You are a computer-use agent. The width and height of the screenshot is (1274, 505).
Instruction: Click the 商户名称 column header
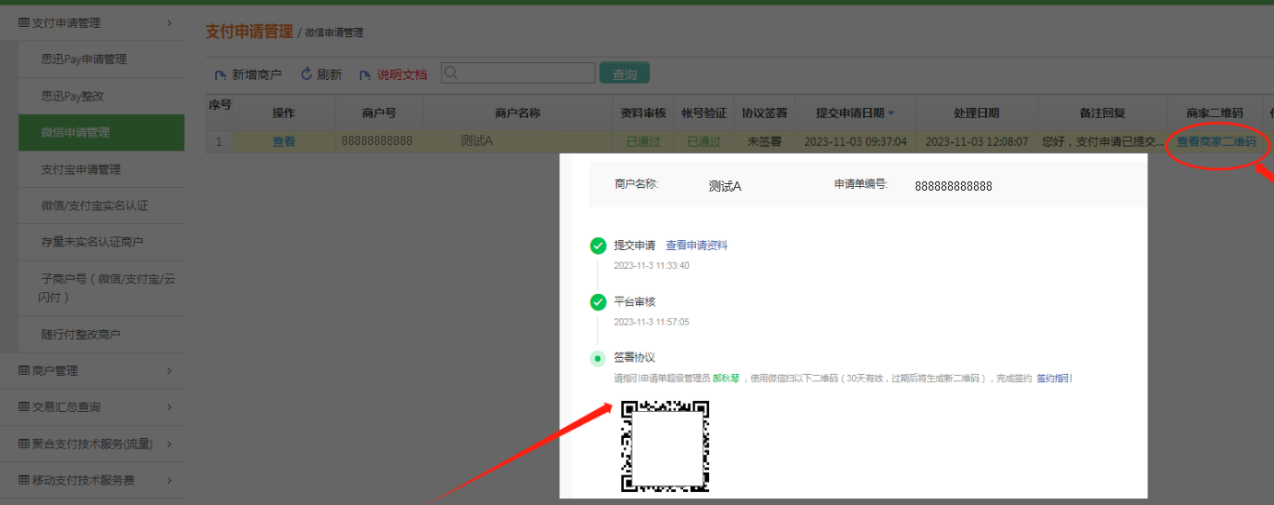tap(517, 113)
